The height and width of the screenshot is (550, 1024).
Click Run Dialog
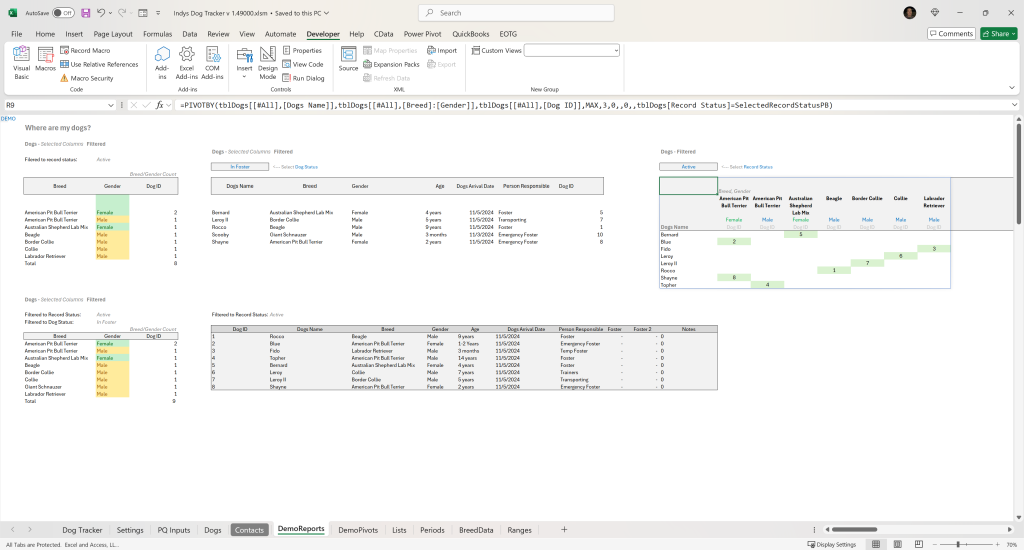(303, 78)
